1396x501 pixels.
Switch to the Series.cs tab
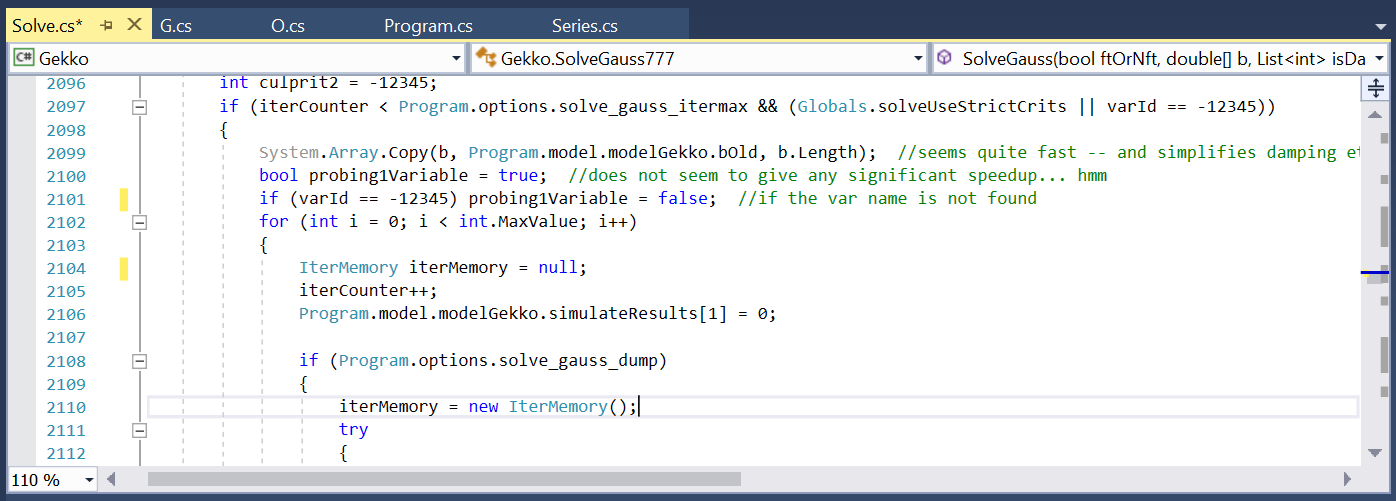tap(584, 26)
